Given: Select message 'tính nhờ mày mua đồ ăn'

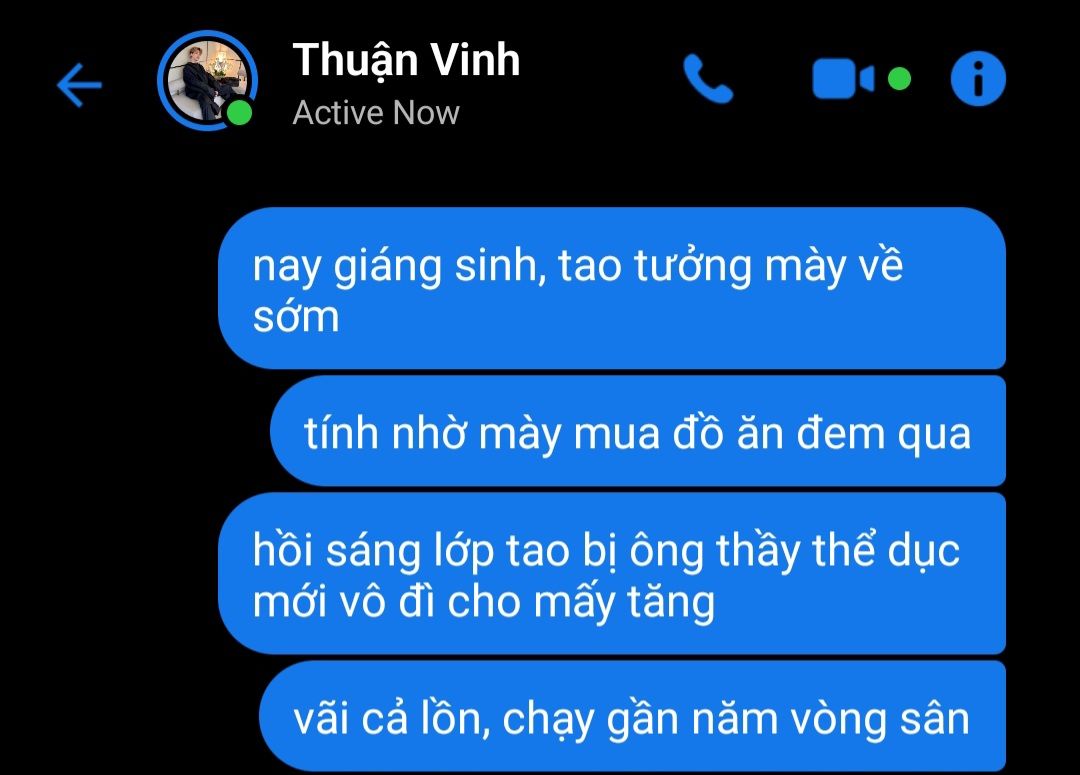Looking at the screenshot, I should tap(638, 431).
